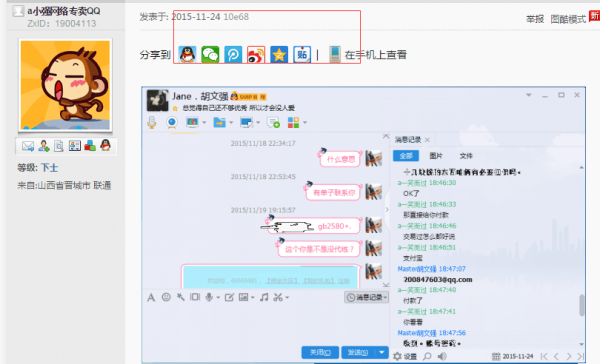This screenshot has width=600, height=364.
Task: Open the apps grid icon in the chat toolbar
Action: tap(293, 122)
